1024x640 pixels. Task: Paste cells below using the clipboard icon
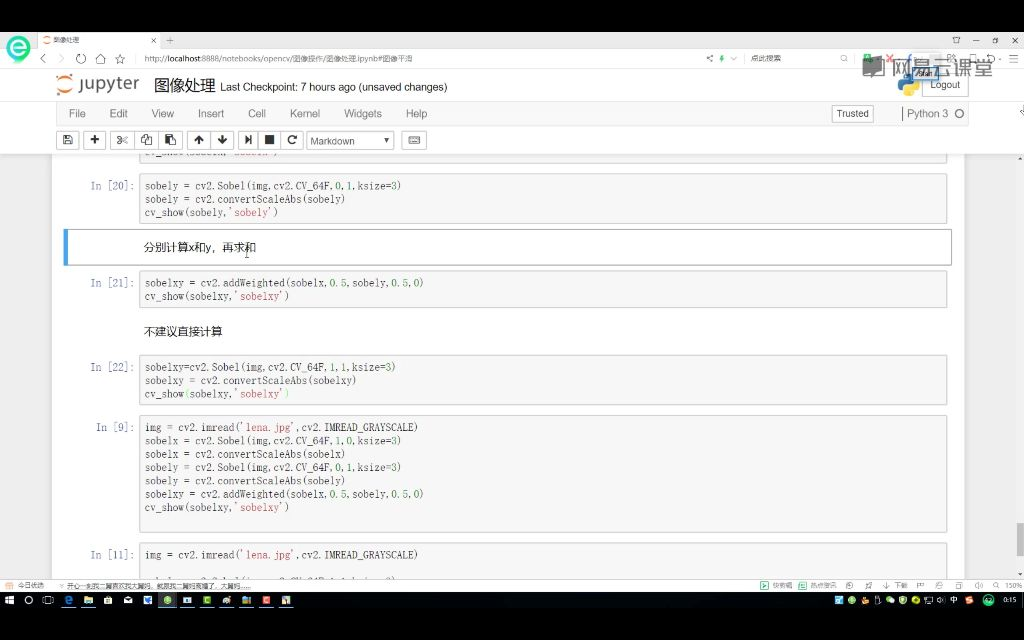[x=170, y=140]
